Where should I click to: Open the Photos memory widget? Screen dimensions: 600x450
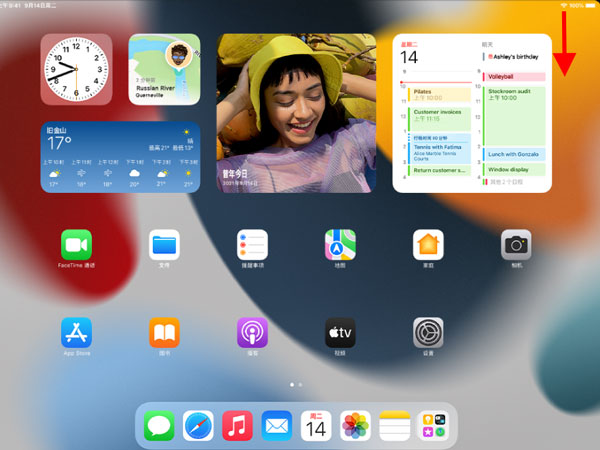(296, 112)
